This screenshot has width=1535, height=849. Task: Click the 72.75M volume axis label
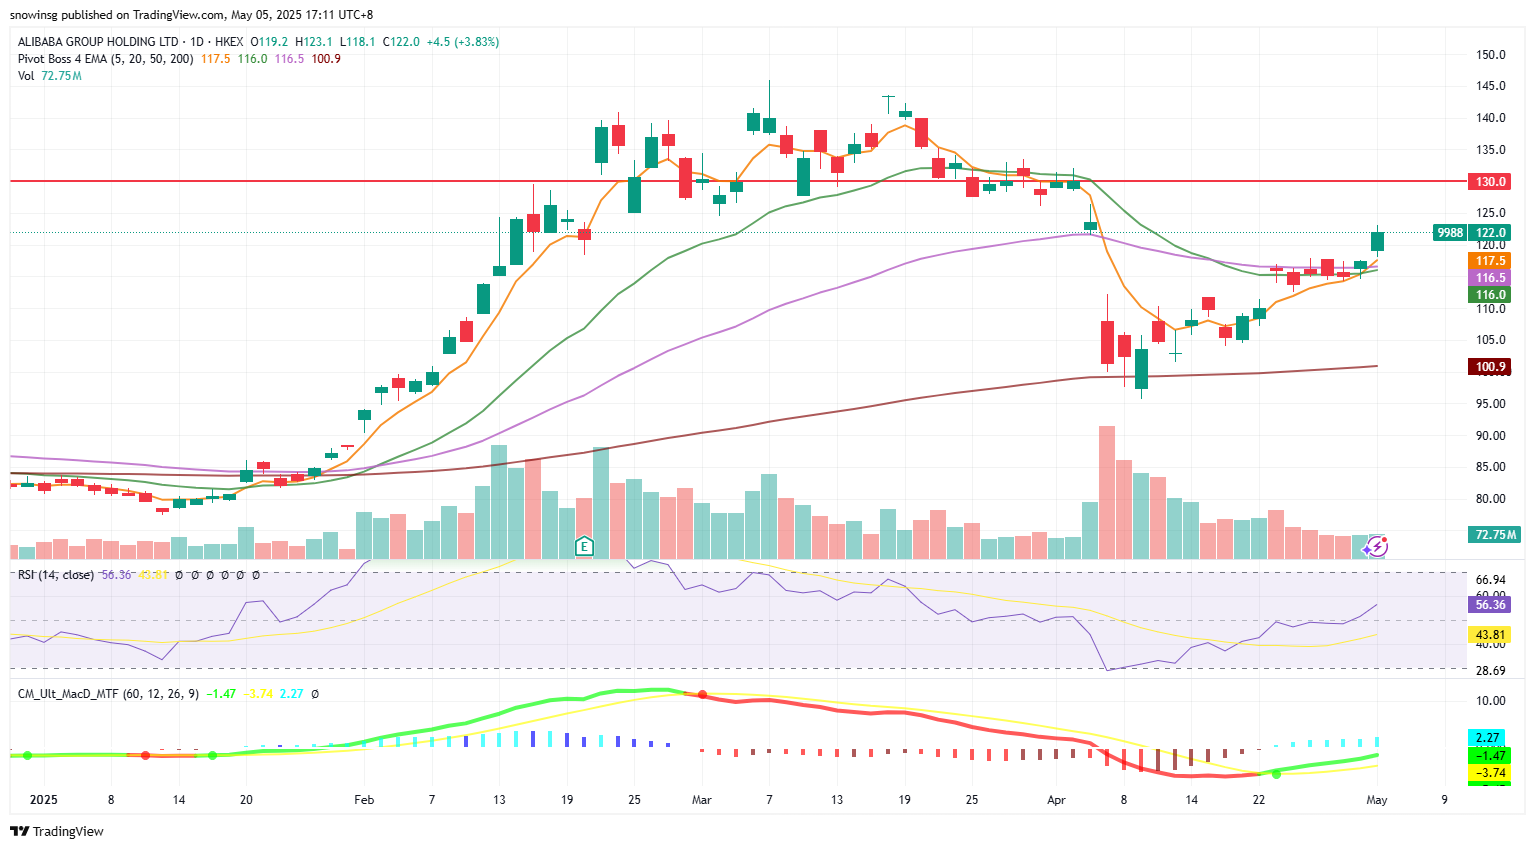1495,535
